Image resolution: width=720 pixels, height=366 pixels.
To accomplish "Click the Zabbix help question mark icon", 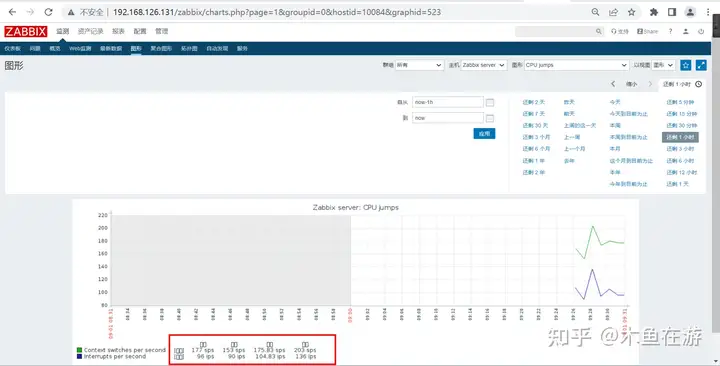I will pos(670,31).
